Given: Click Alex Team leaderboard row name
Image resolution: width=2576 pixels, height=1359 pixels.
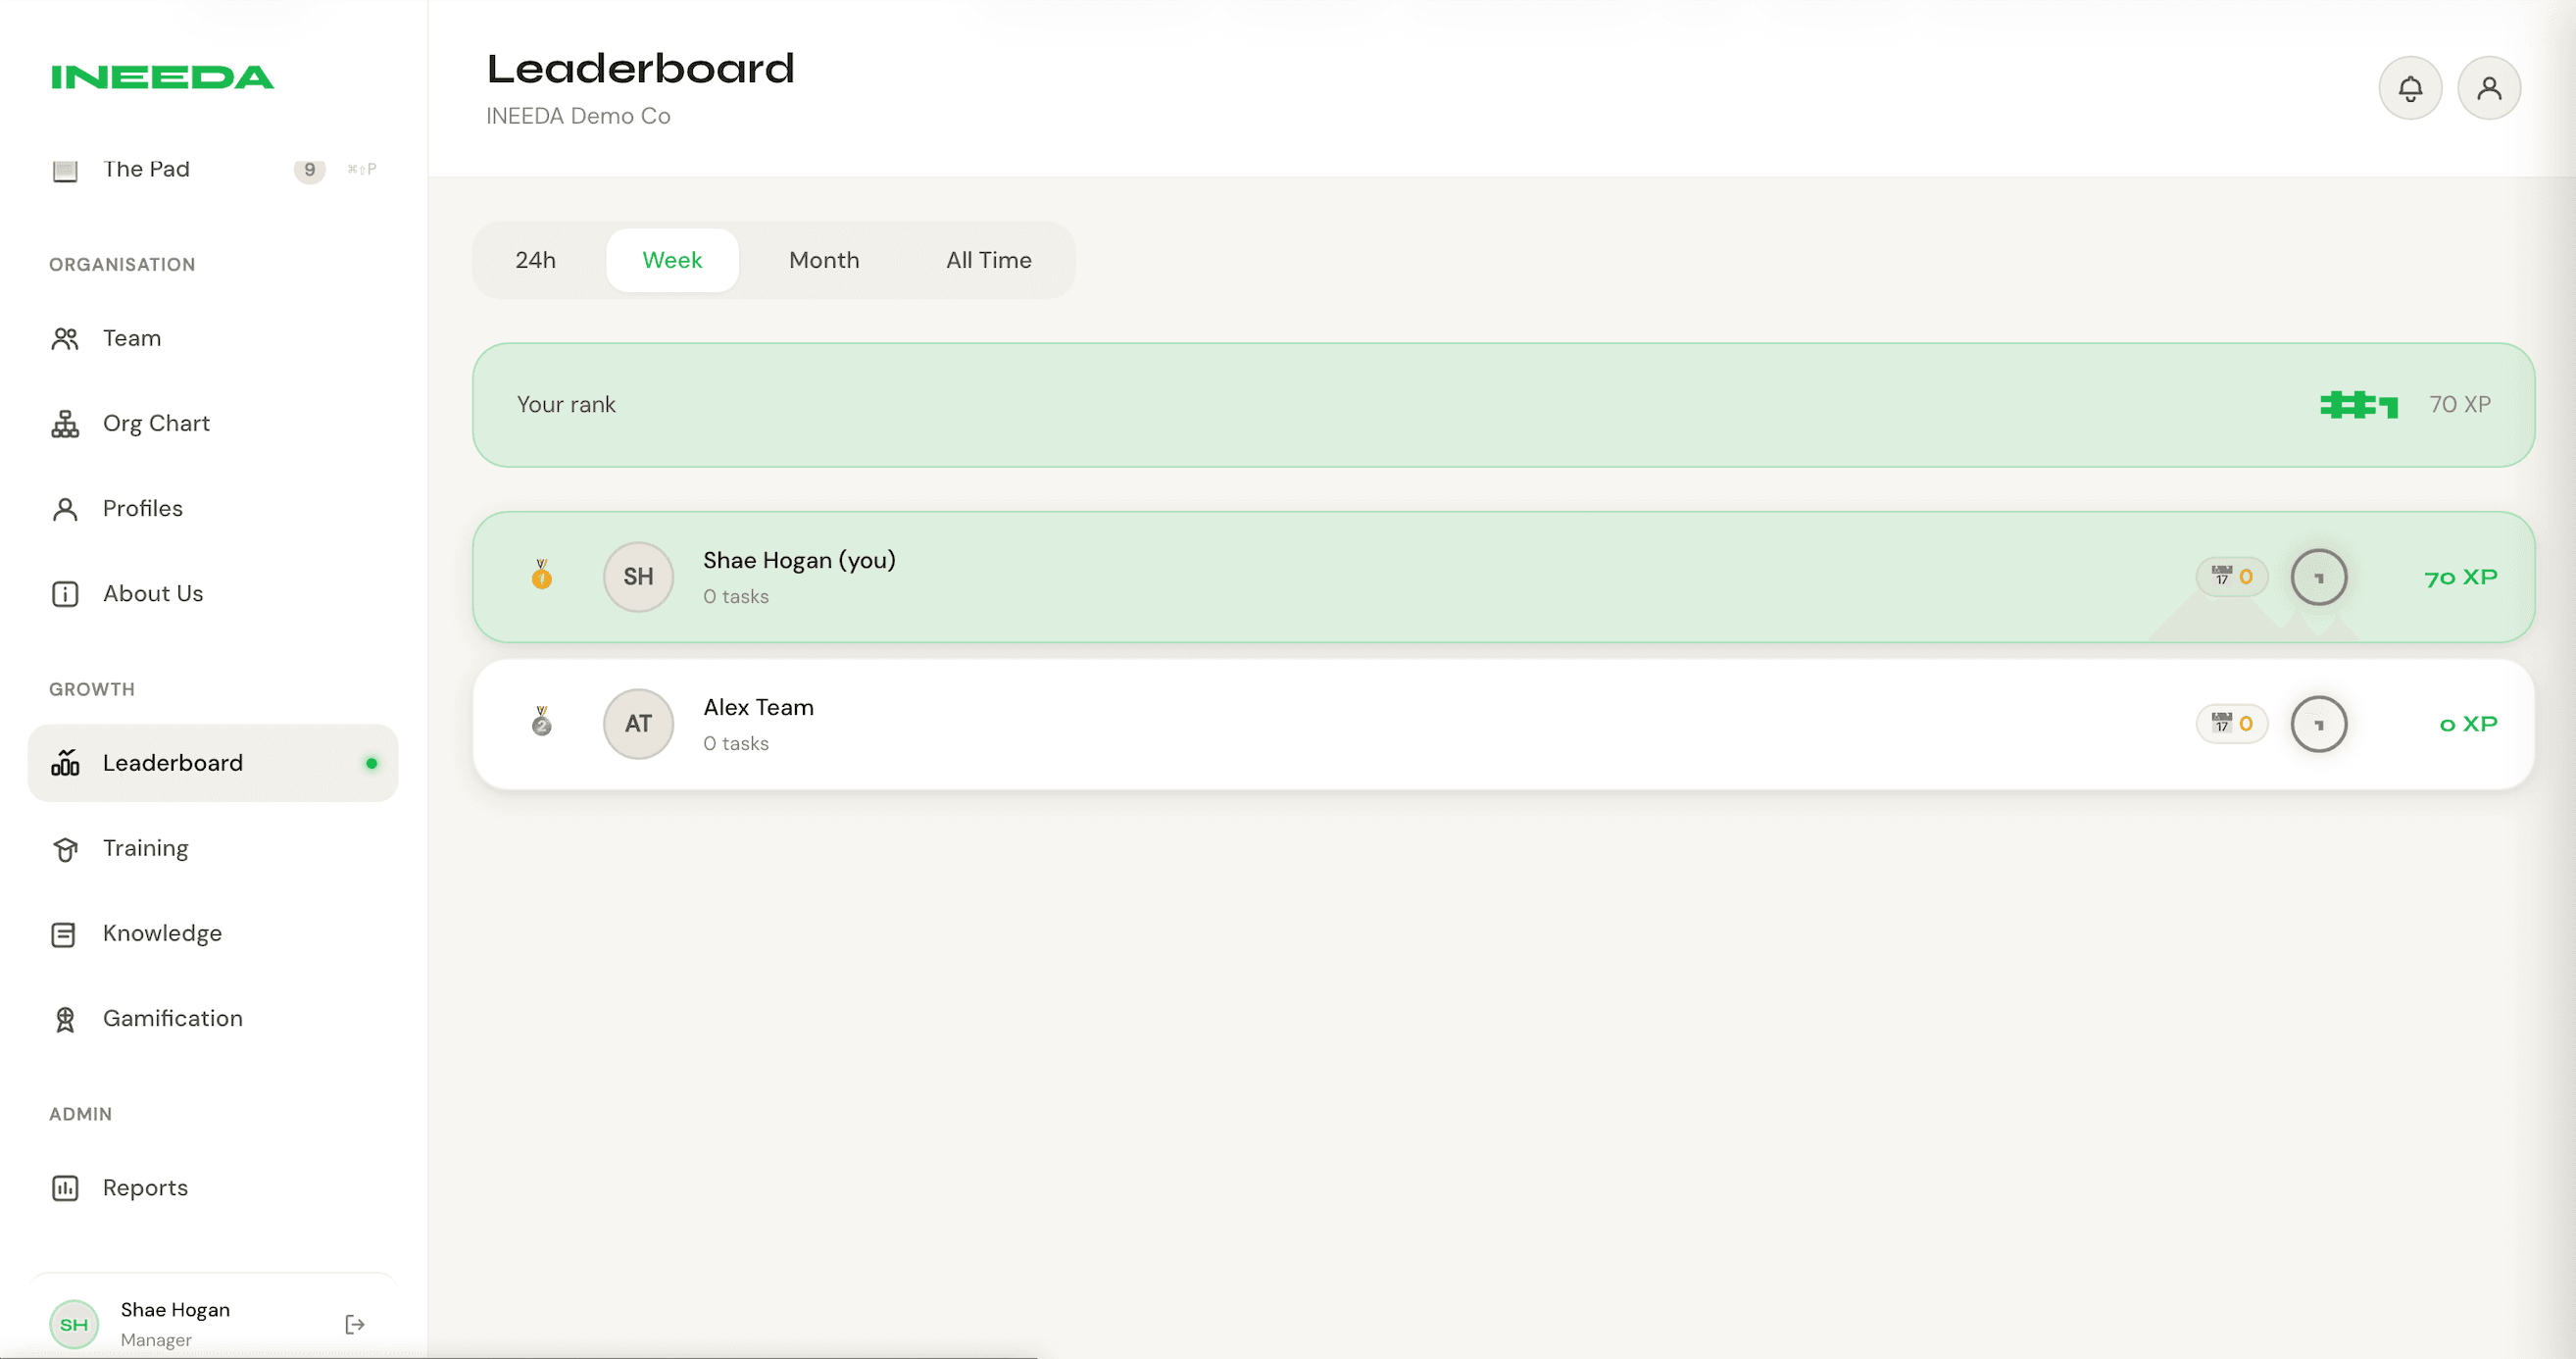Looking at the screenshot, I should coord(758,707).
